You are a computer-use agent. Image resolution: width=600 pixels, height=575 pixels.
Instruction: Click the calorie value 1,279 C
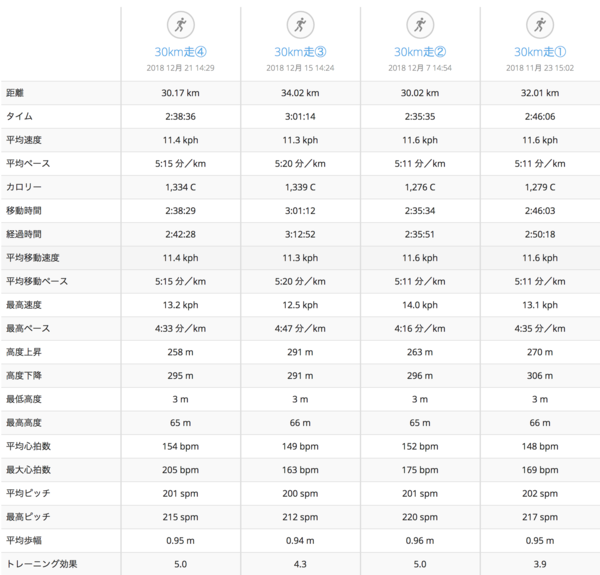click(540, 187)
